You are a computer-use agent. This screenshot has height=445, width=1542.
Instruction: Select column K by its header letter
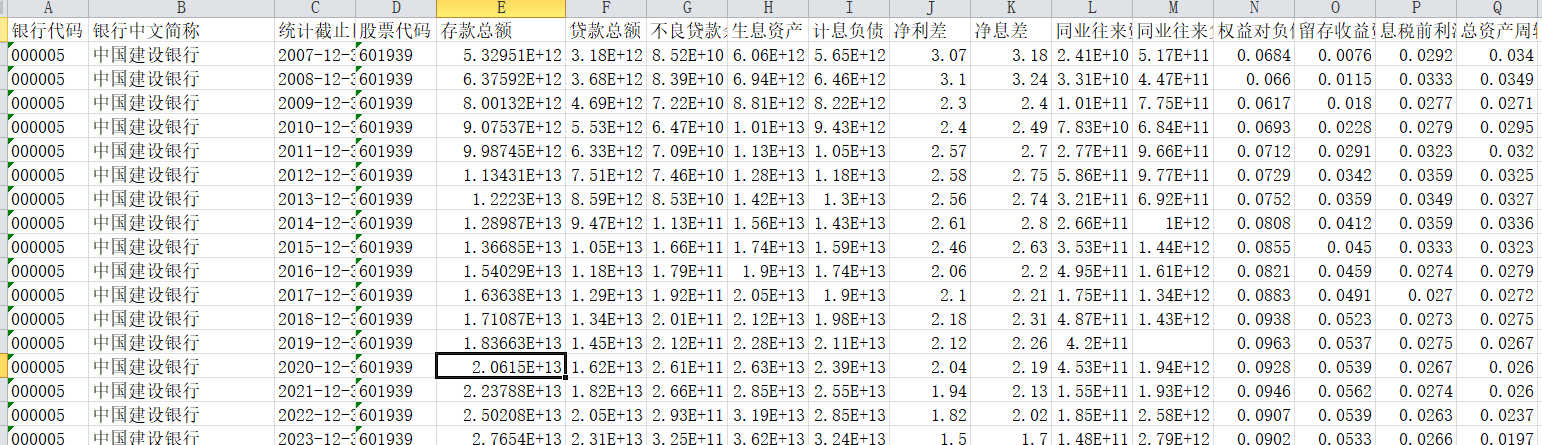click(1011, 9)
